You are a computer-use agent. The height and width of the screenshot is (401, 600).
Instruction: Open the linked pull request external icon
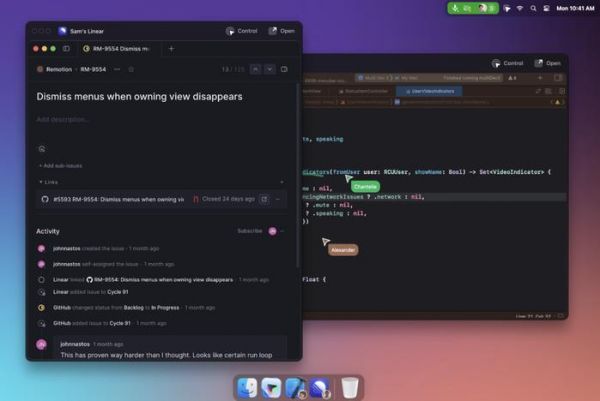tap(264, 199)
